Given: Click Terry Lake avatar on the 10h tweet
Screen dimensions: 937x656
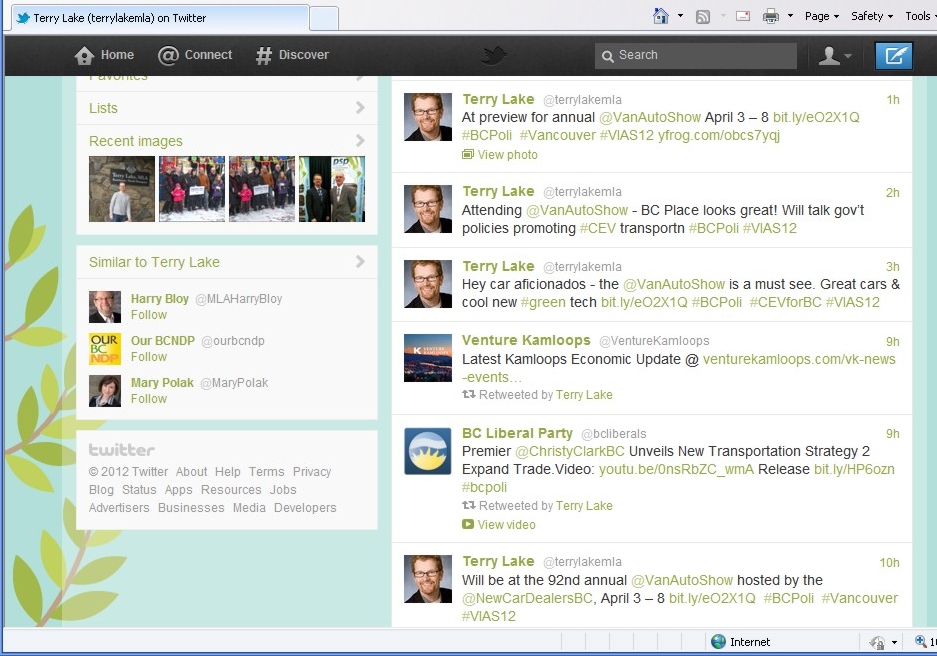Looking at the screenshot, I should click(428, 579).
